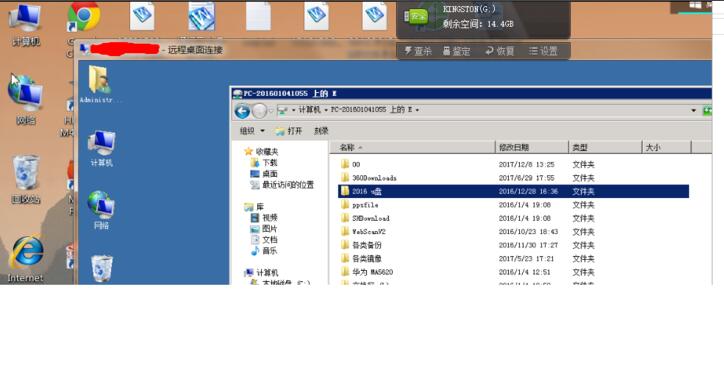Select 计算机 in the navigation pane
The width and height of the screenshot is (724, 390).
(262, 273)
